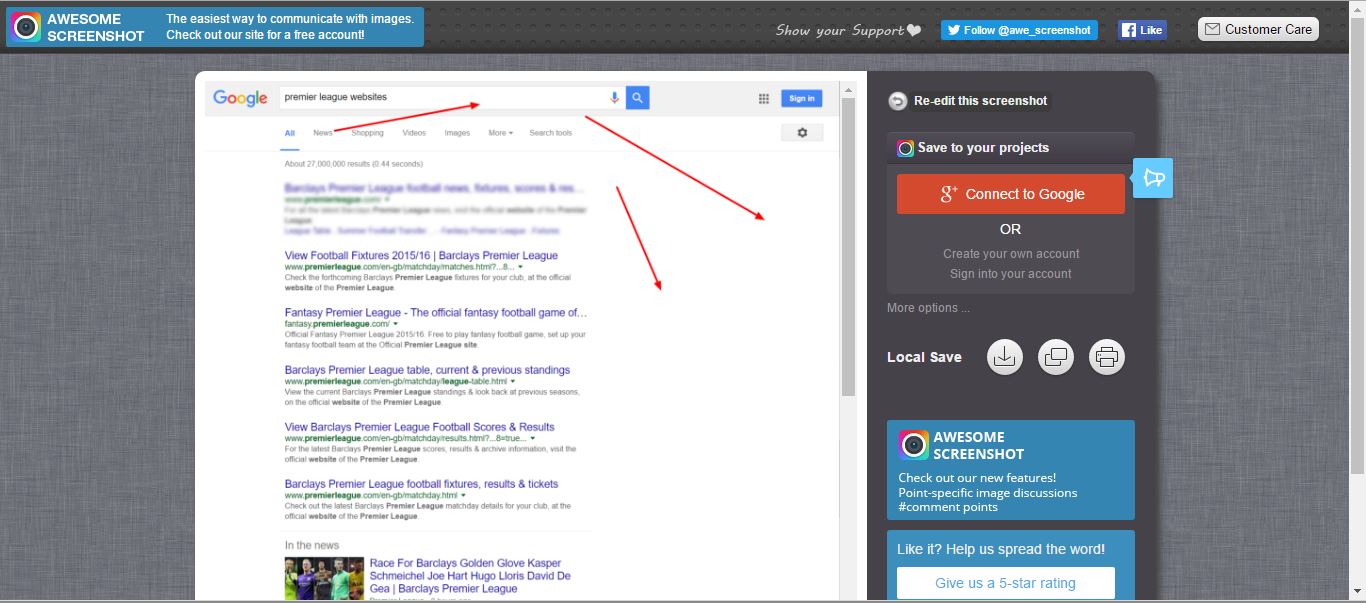Follow @awe_screenshot on Twitter
The image size is (1366, 603).
[x=1019, y=30]
